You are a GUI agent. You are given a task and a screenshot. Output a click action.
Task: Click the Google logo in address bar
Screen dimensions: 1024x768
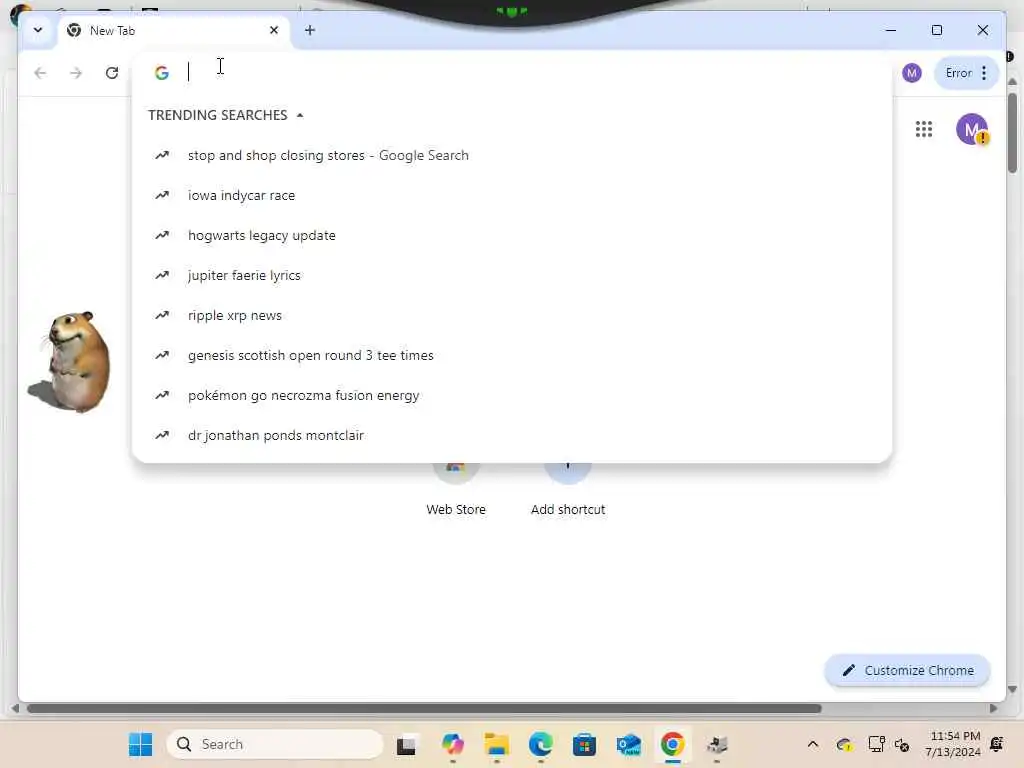[161, 72]
